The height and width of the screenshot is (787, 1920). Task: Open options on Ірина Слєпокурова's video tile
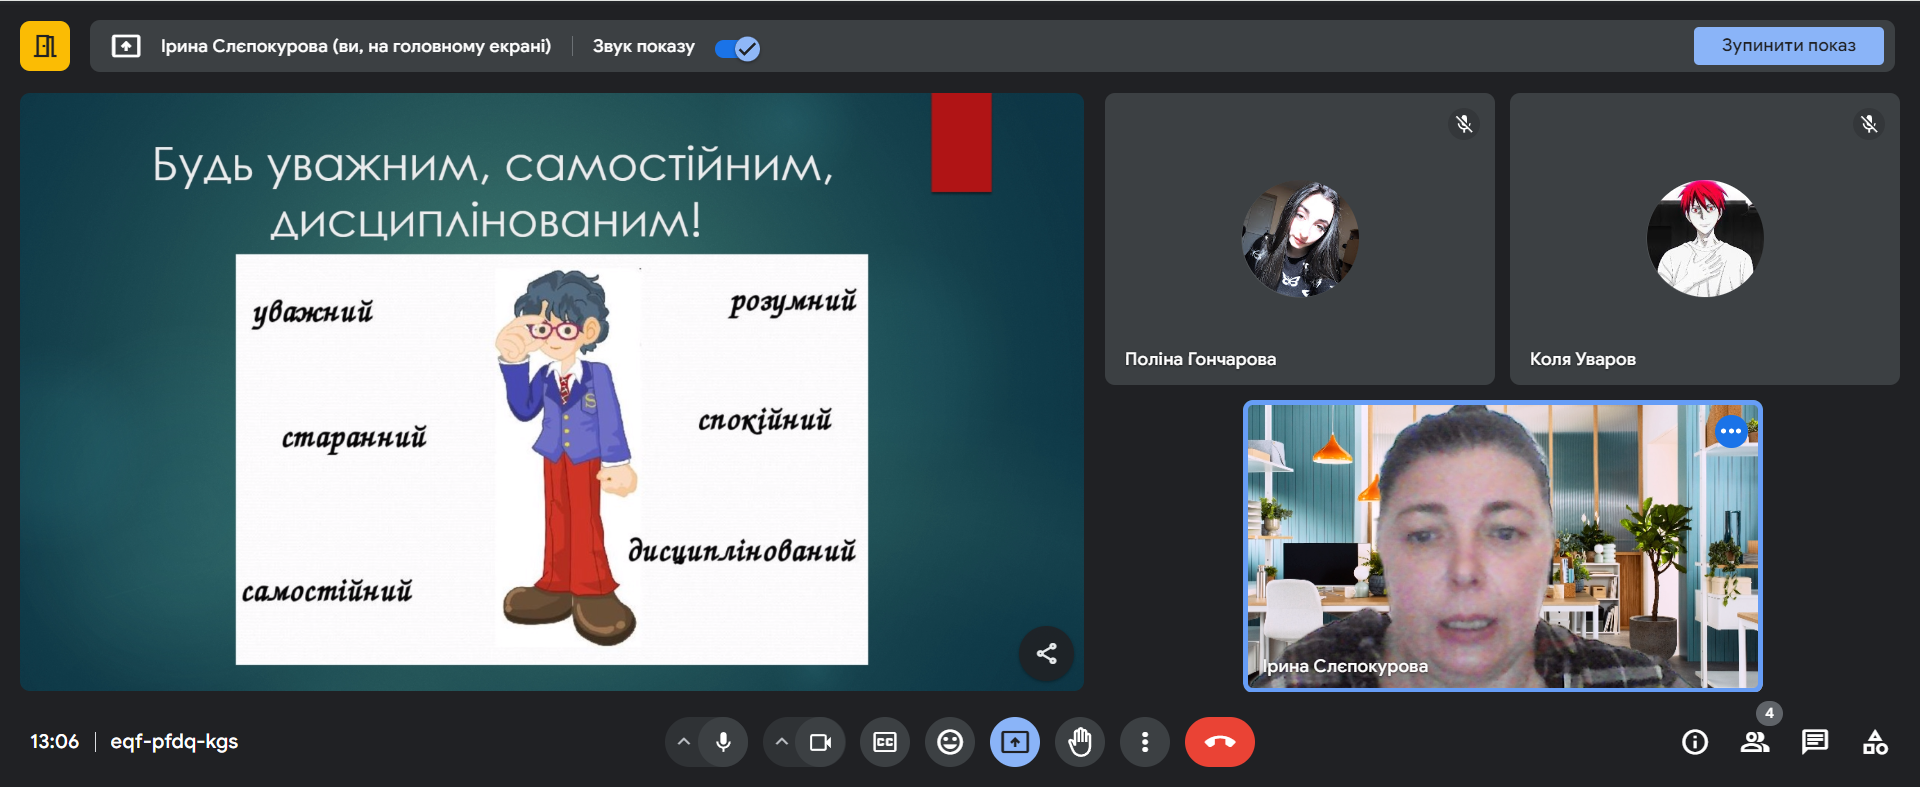1731,431
